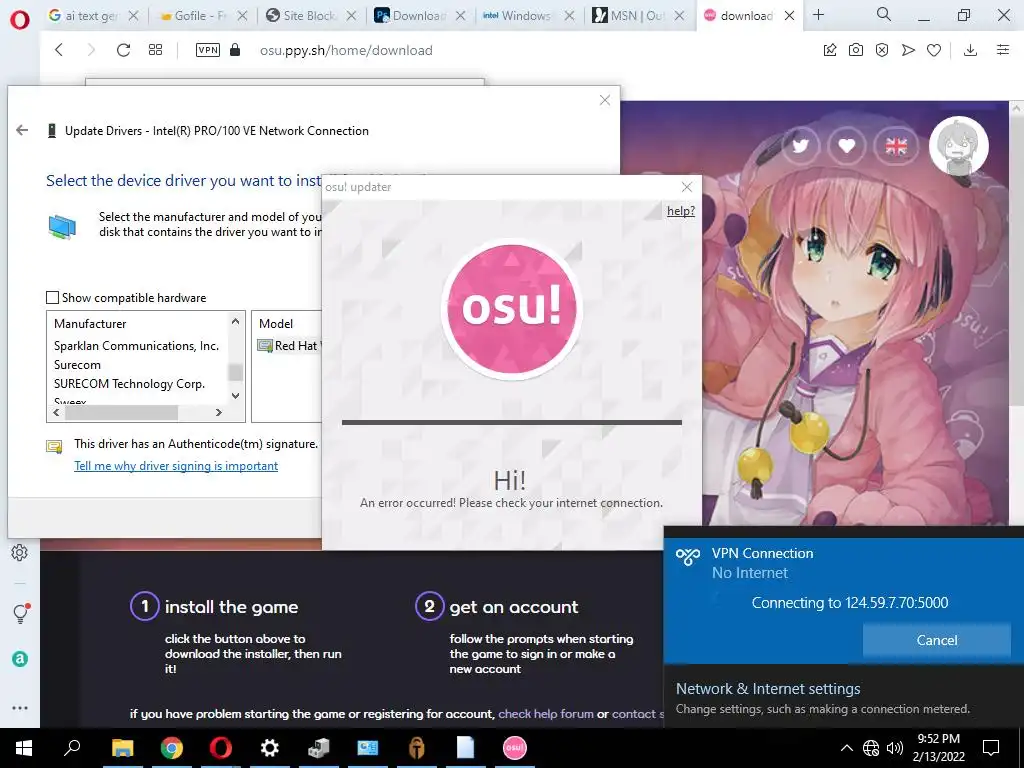Close the Gofile tab
The height and width of the screenshot is (768, 1024).
tap(242, 16)
